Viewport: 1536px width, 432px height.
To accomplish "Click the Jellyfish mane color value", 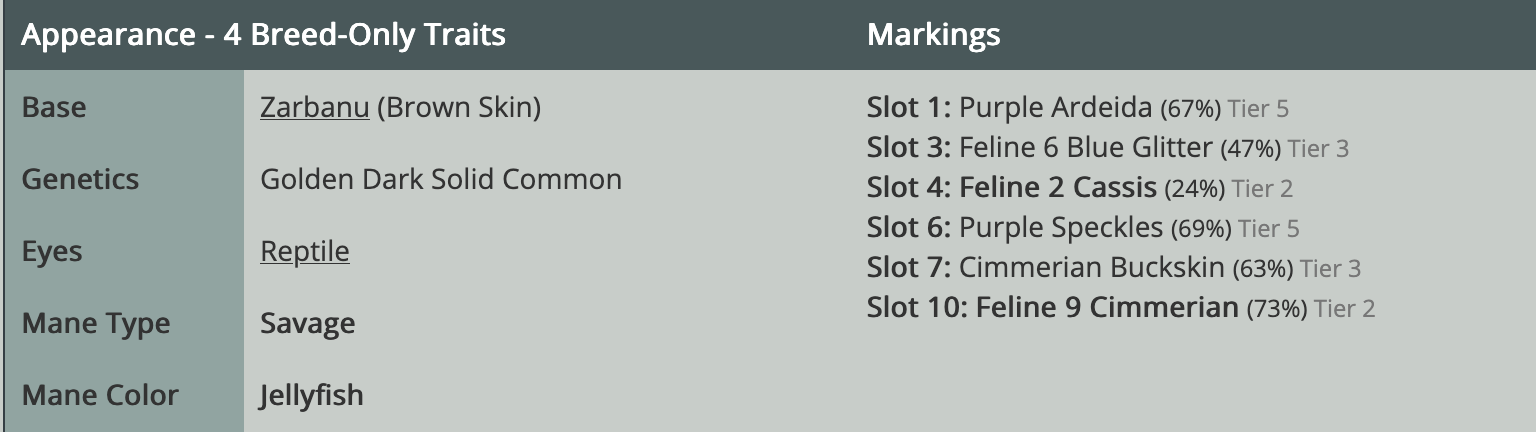I will click(x=311, y=395).
